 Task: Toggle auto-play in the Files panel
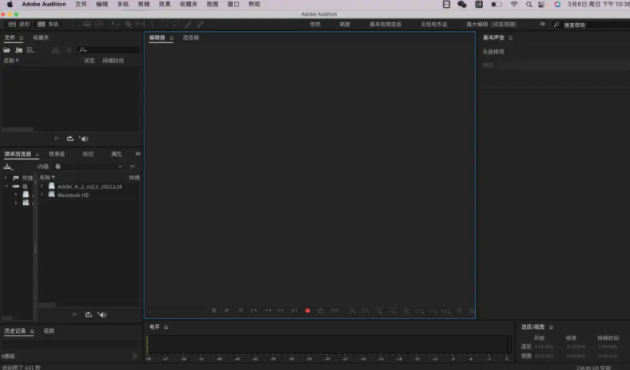coord(84,139)
